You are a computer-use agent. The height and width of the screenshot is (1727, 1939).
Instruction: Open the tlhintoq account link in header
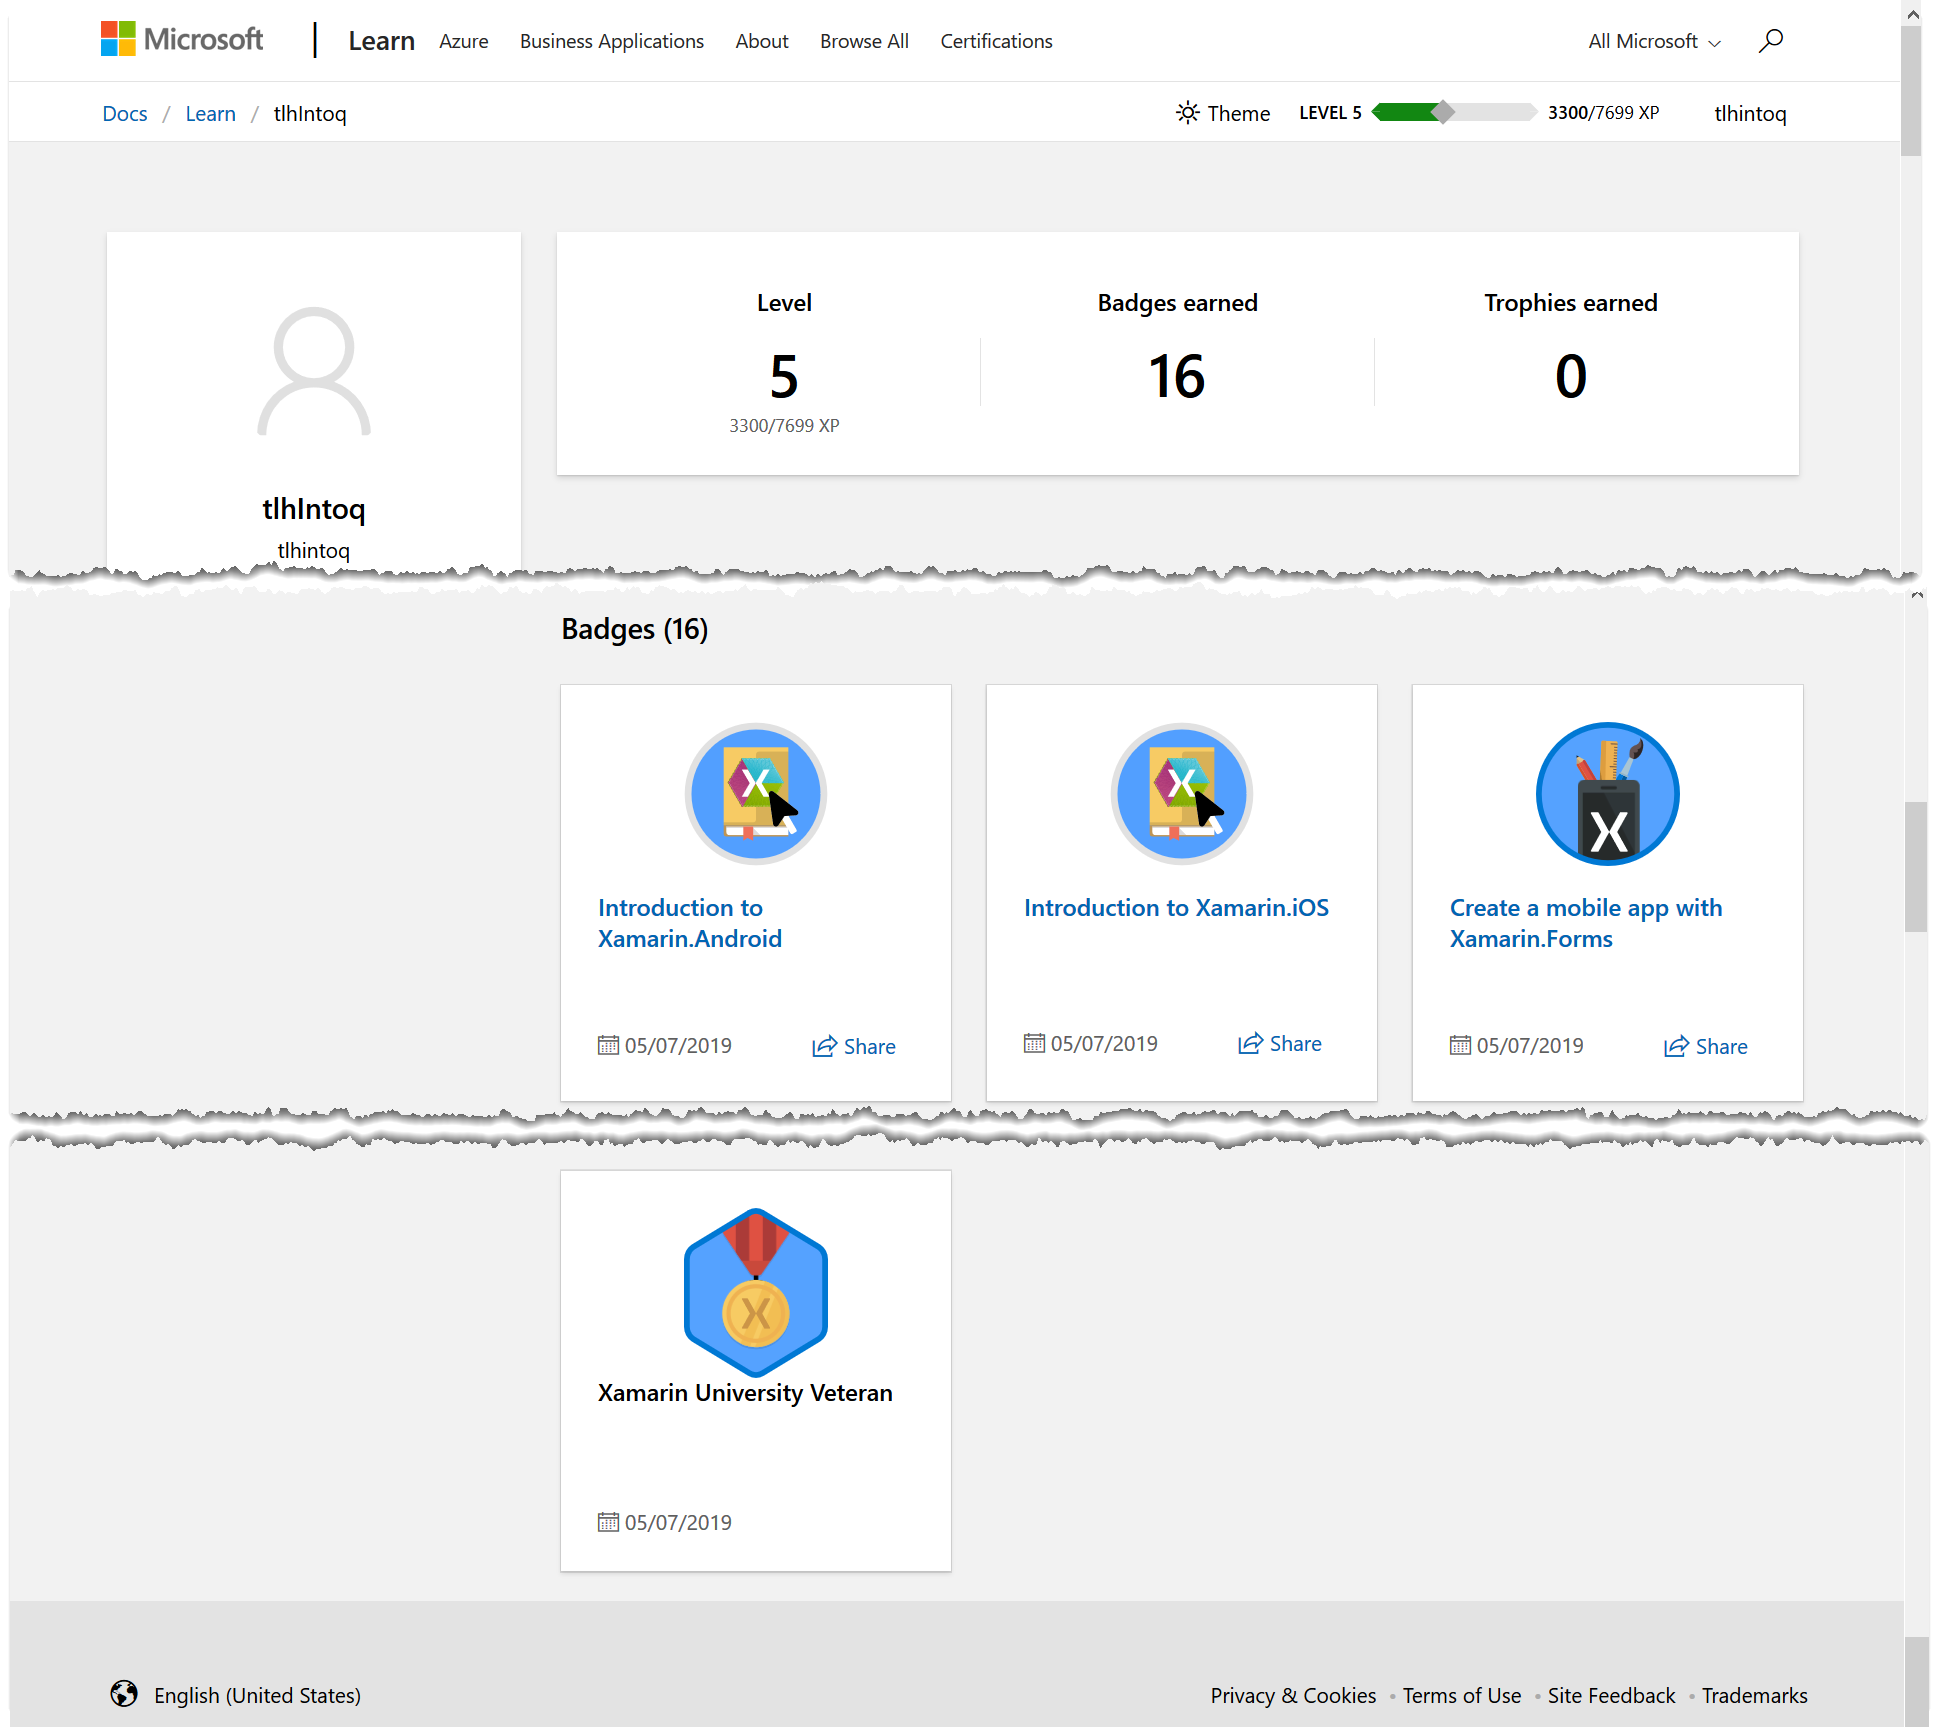click(1750, 113)
